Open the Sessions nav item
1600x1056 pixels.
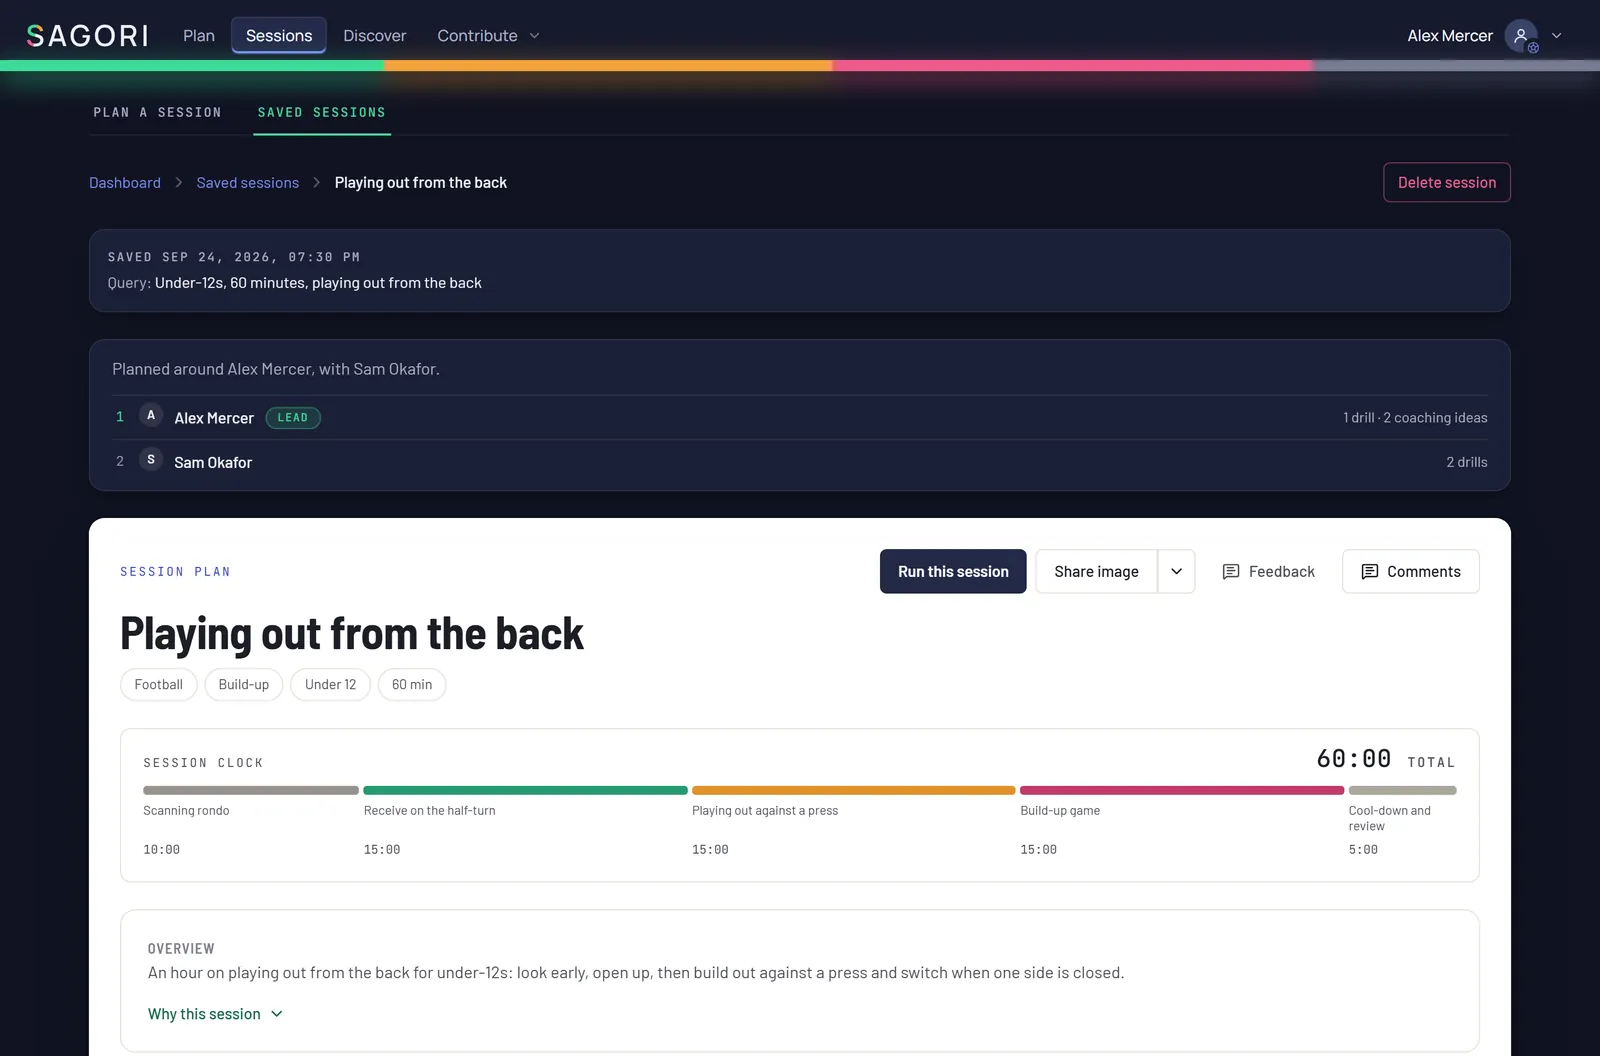tap(279, 36)
